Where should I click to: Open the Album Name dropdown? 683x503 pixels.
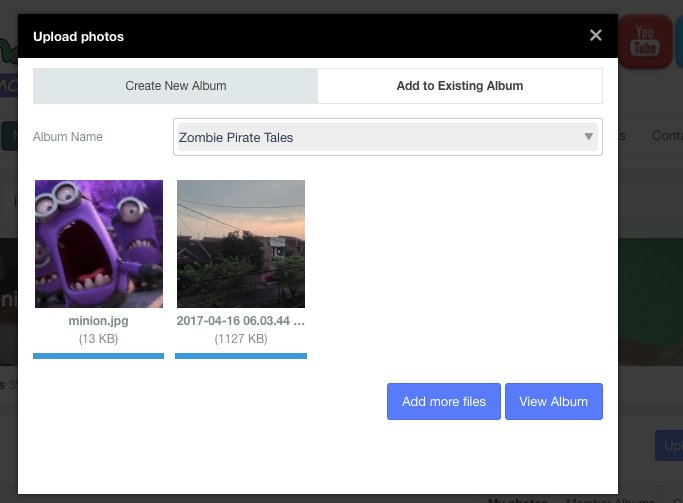[388, 137]
